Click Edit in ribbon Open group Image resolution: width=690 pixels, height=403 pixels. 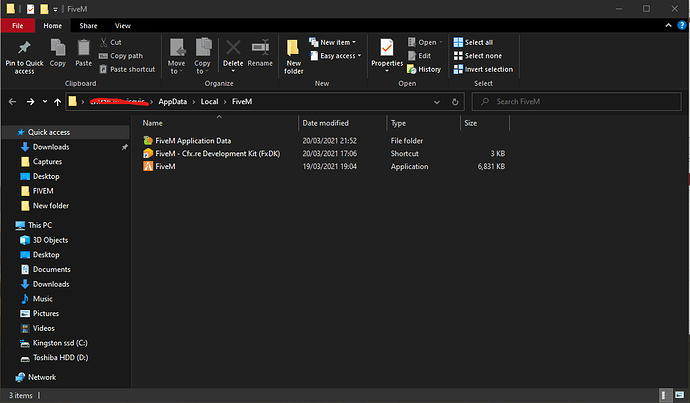tap(419, 56)
